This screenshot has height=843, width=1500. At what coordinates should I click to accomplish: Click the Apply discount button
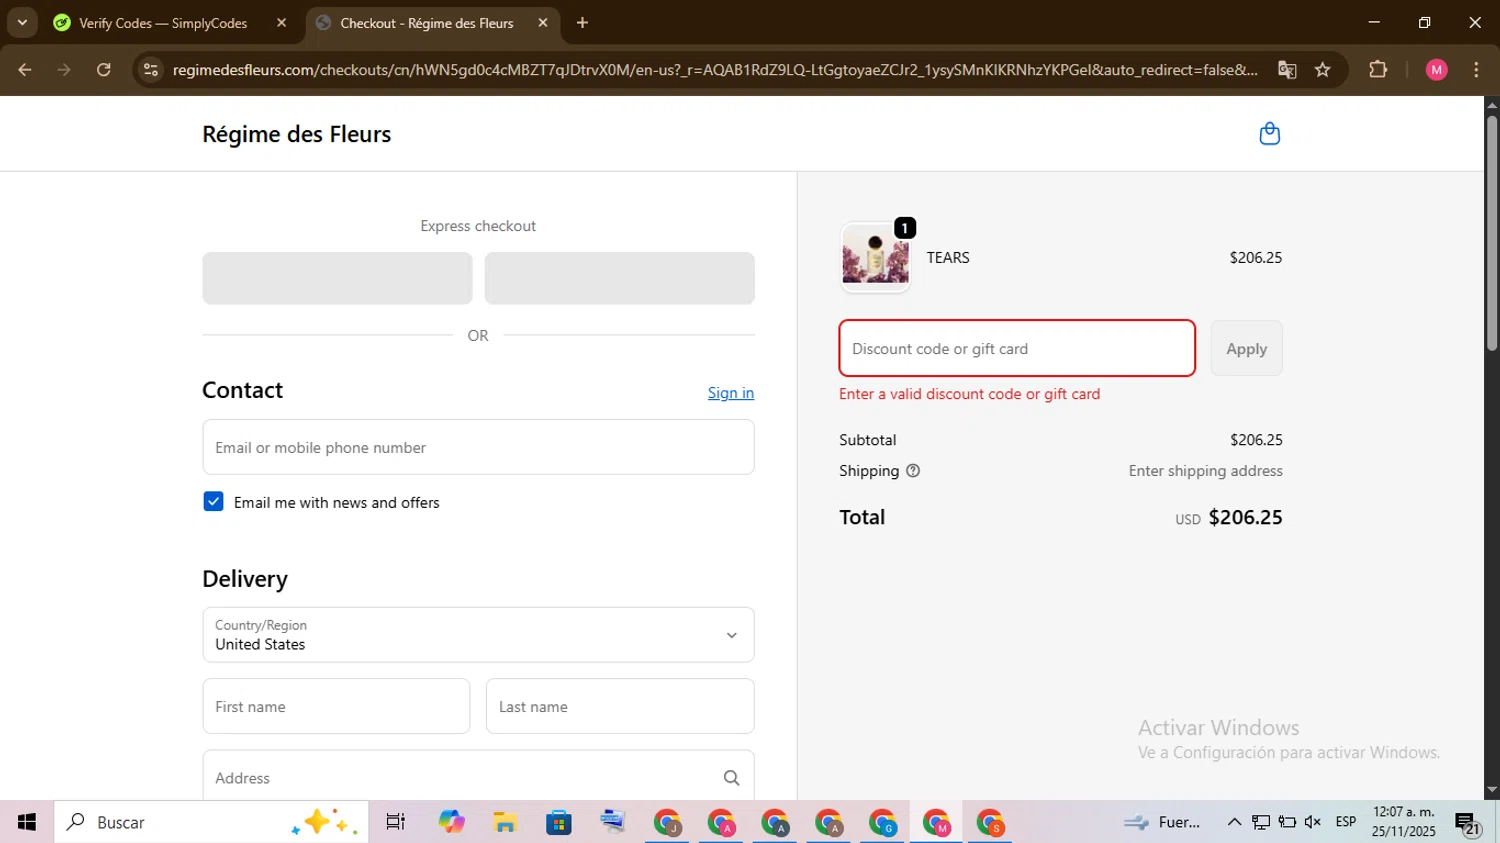1246,348
